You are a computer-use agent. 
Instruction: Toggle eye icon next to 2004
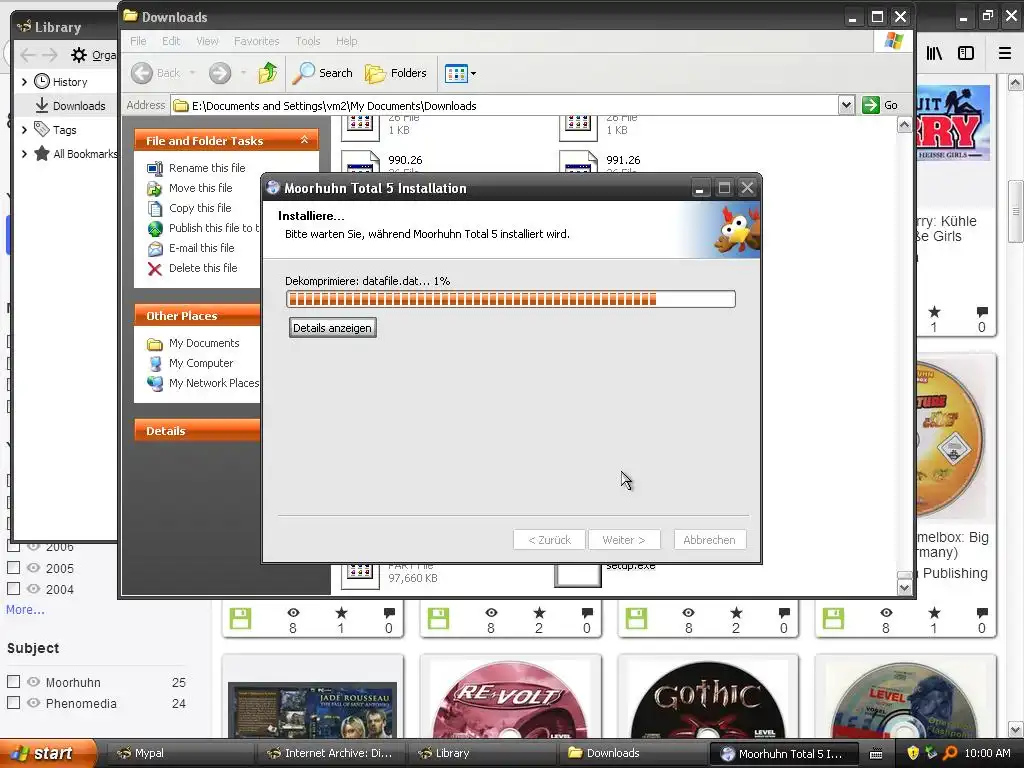pos(33,588)
